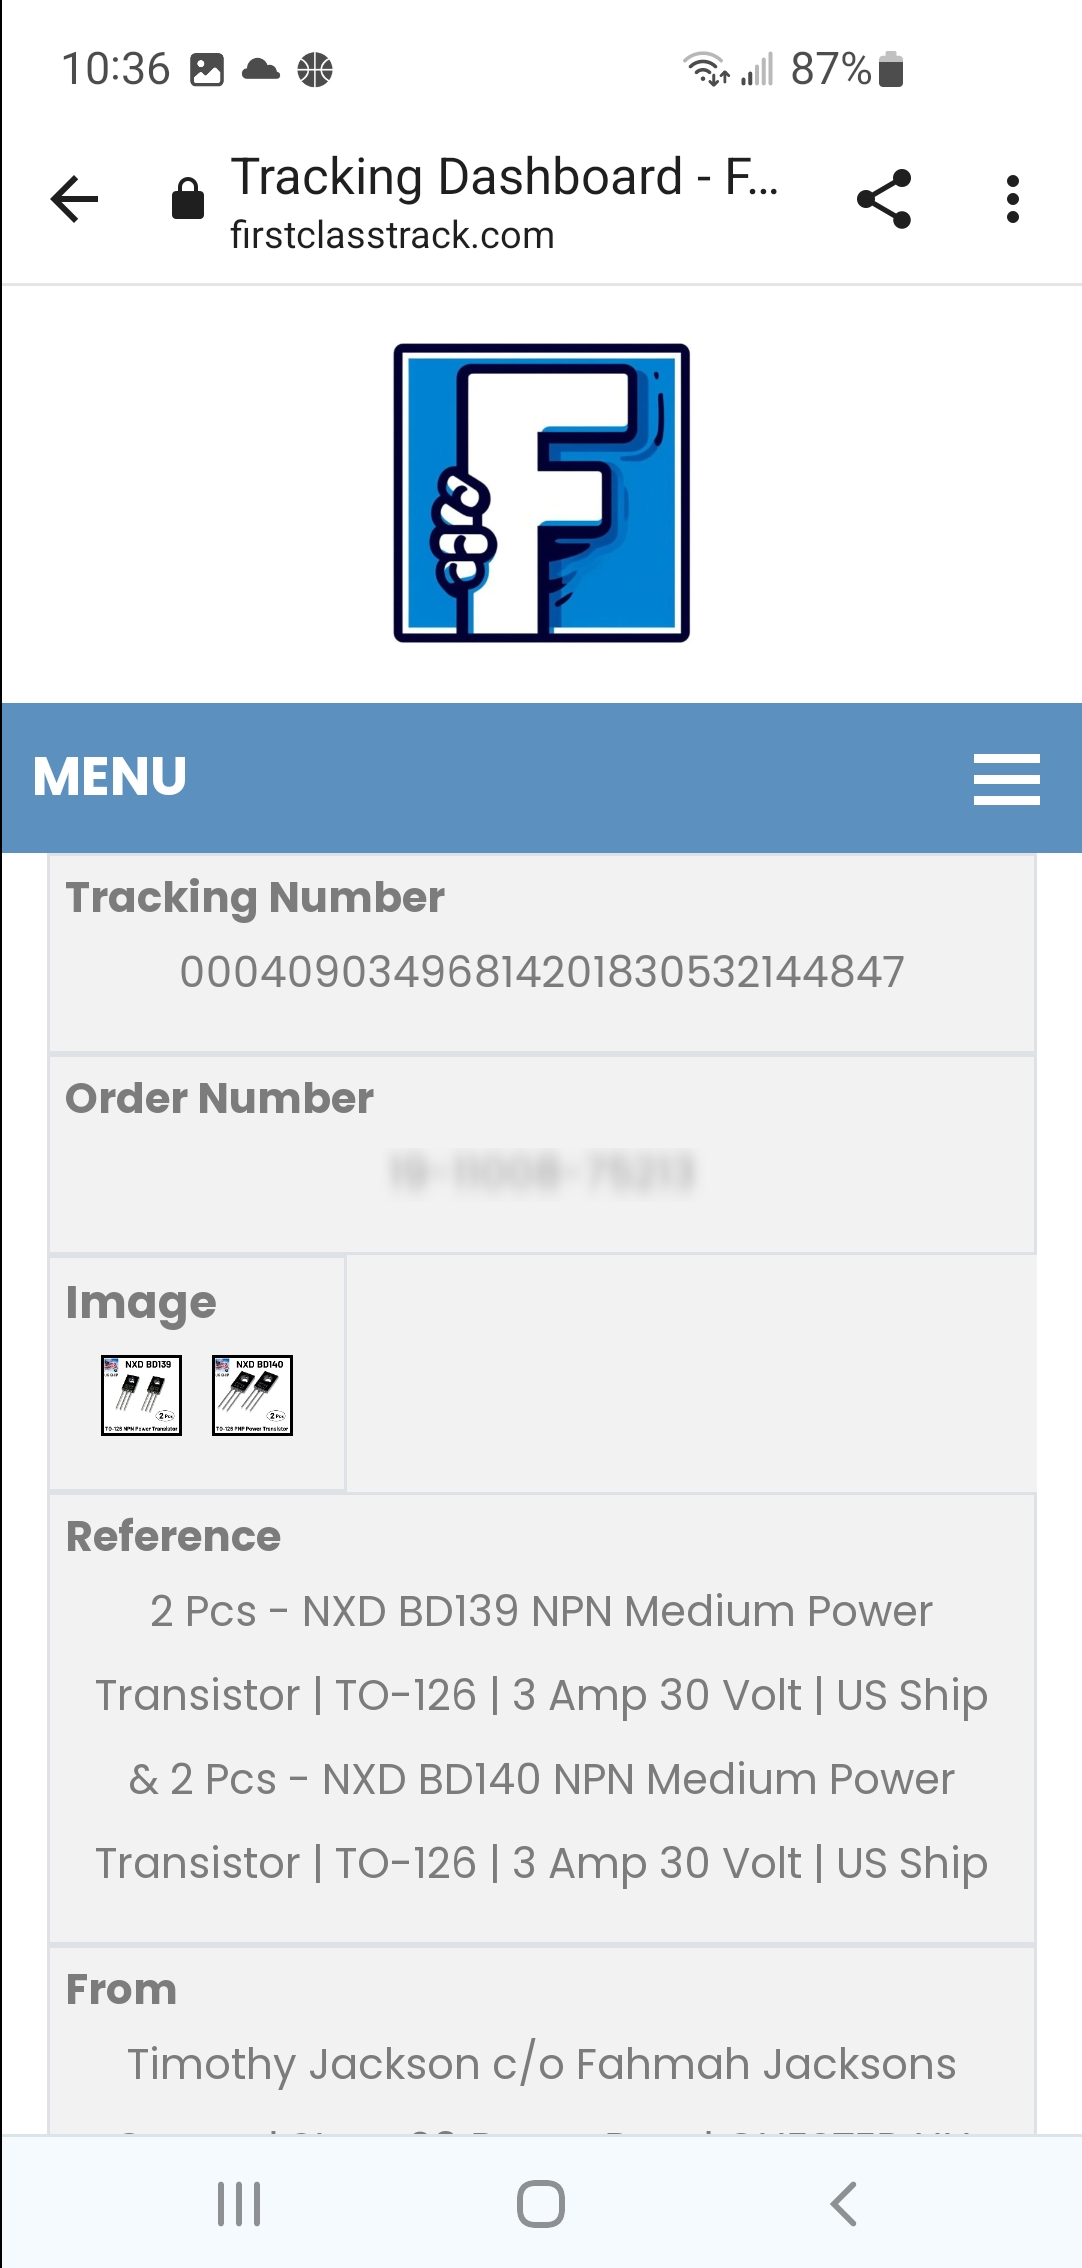
Task: Tap the Android navigation back chevron
Action: 843,2204
